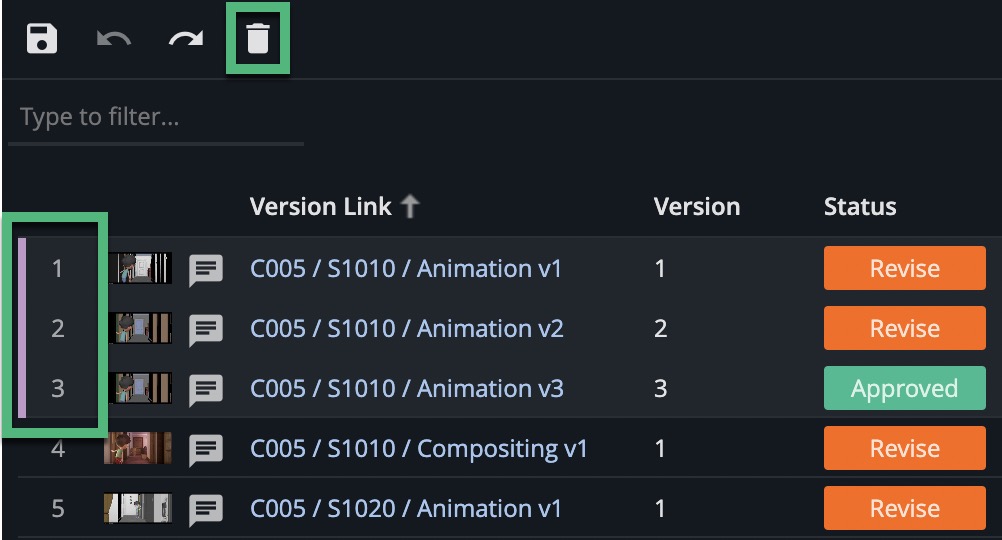Open the Approved status on Animation v3
Viewport: 1002px width, 540px height.
tap(904, 388)
